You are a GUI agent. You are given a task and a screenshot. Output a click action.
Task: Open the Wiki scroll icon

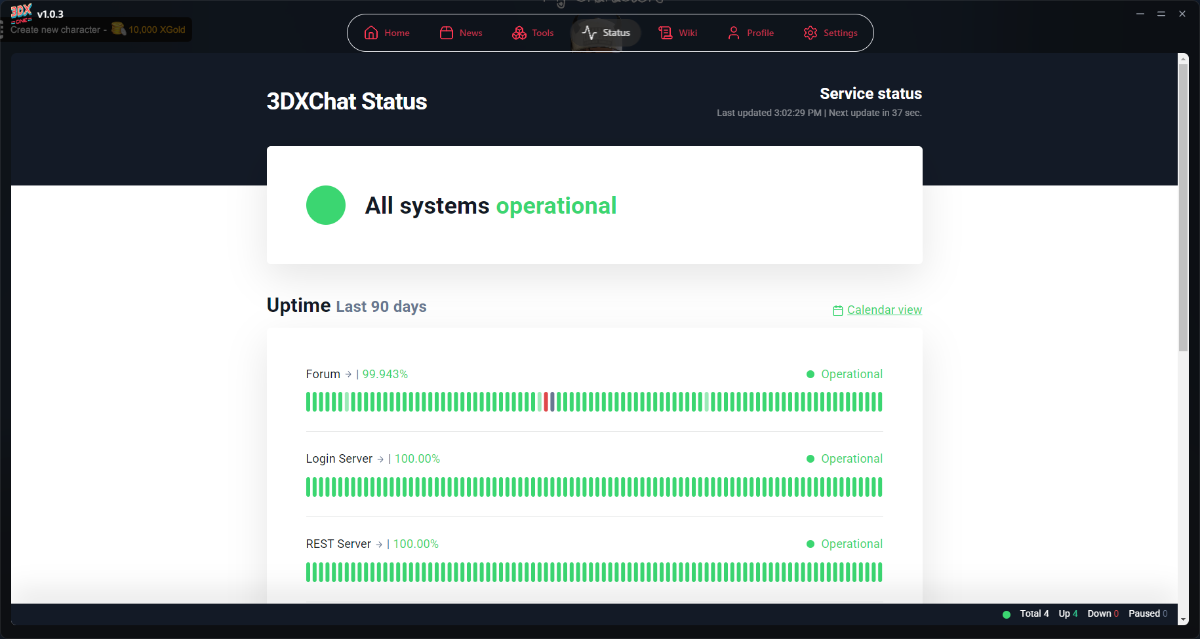665,33
